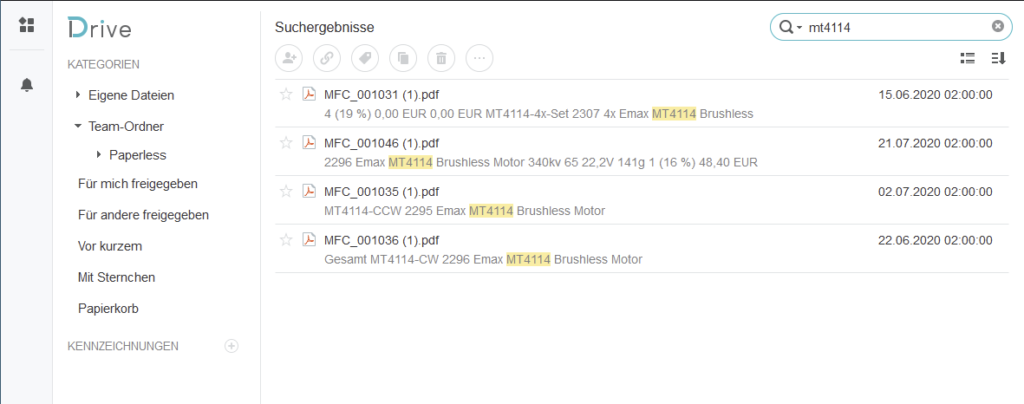Toggle star on MFC_001036 (1).pdf
This screenshot has height=404, width=1024.
286,240
